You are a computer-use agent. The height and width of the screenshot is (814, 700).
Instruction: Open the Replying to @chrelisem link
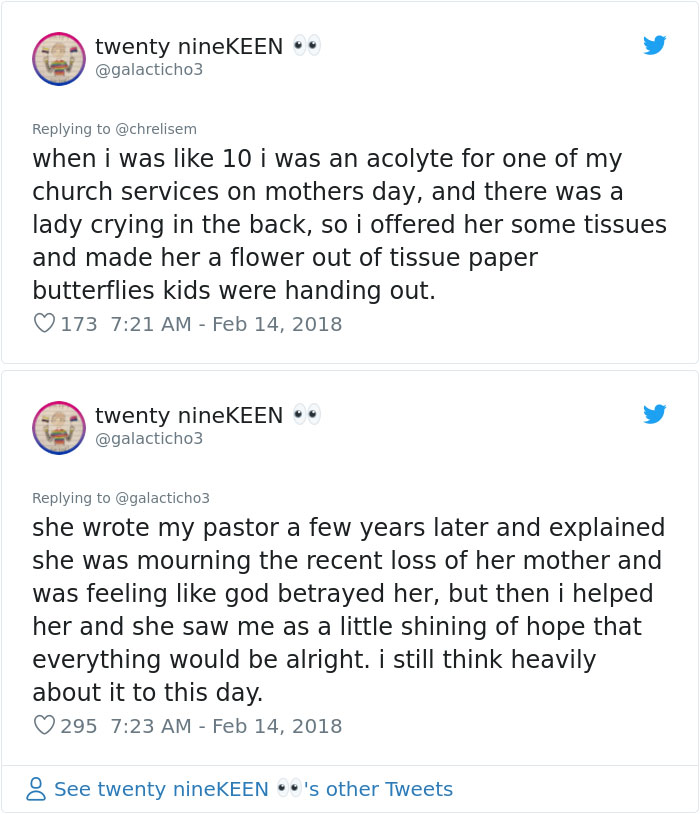(115, 128)
